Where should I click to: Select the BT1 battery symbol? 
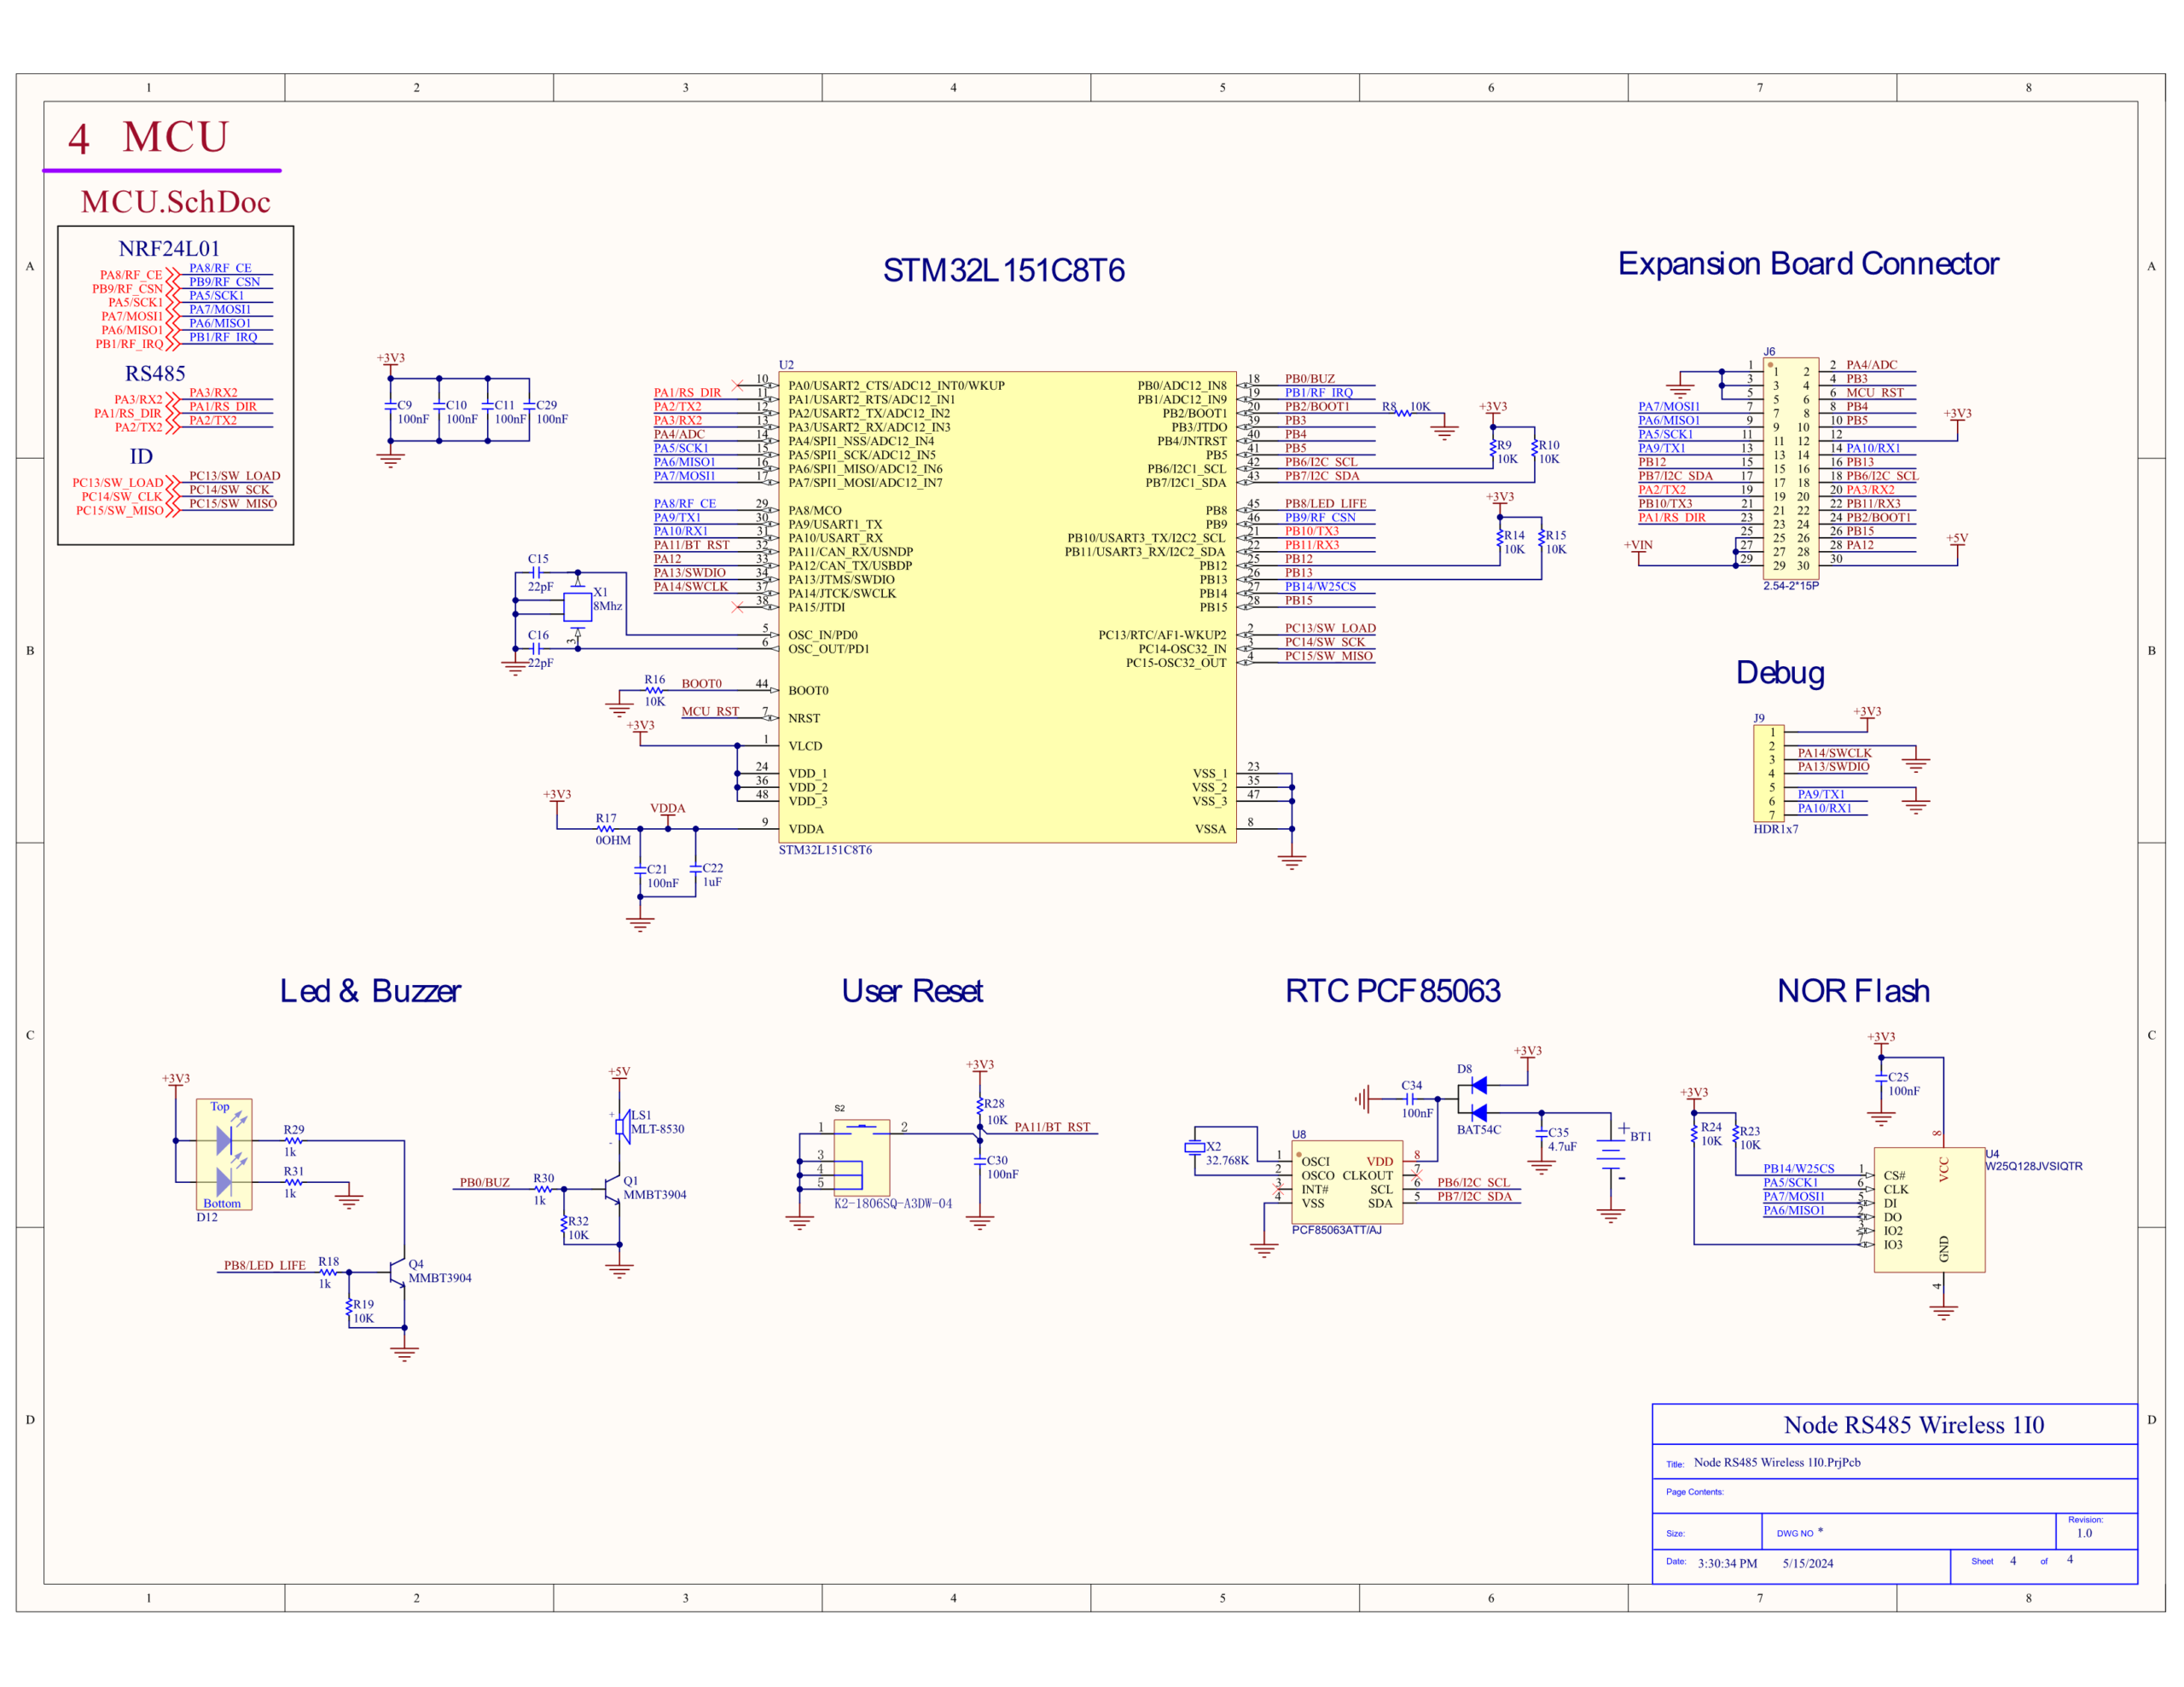pyautogui.click(x=1610, y=1155)
